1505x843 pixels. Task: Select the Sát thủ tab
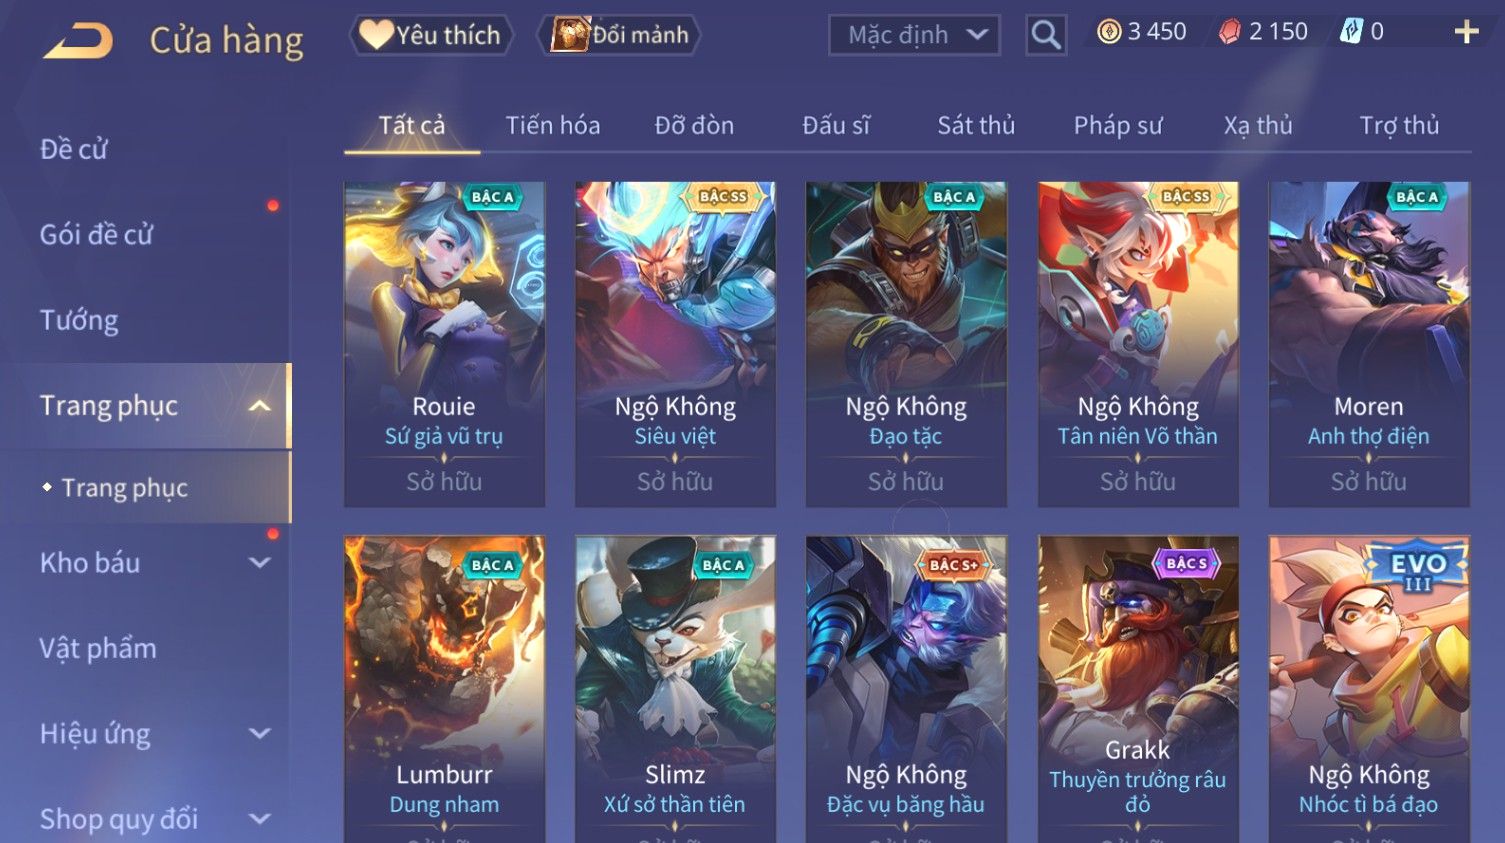click(976, 126)
